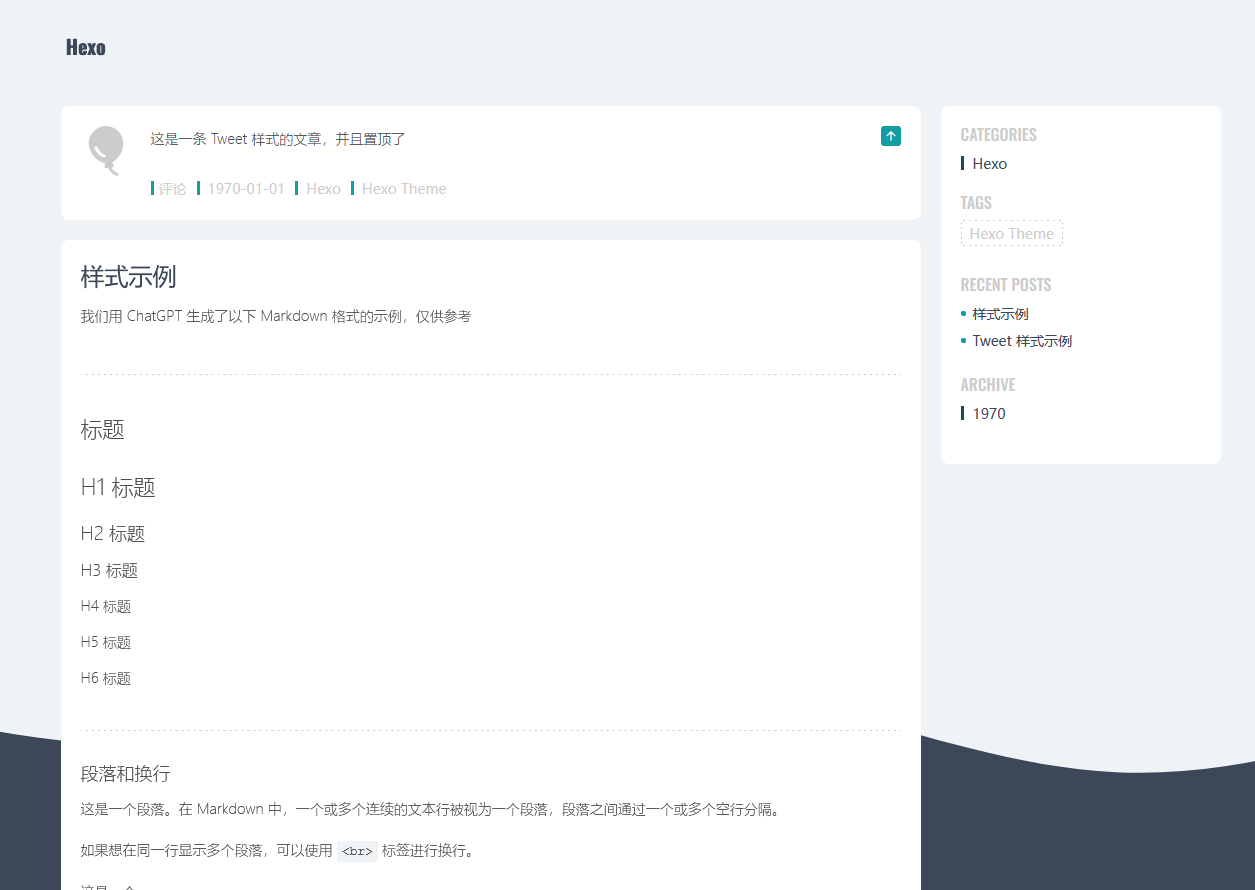Select the Hexo Theme tag on the tweet card
This screenshot has width=1255, height=890.
coord(404,188)
